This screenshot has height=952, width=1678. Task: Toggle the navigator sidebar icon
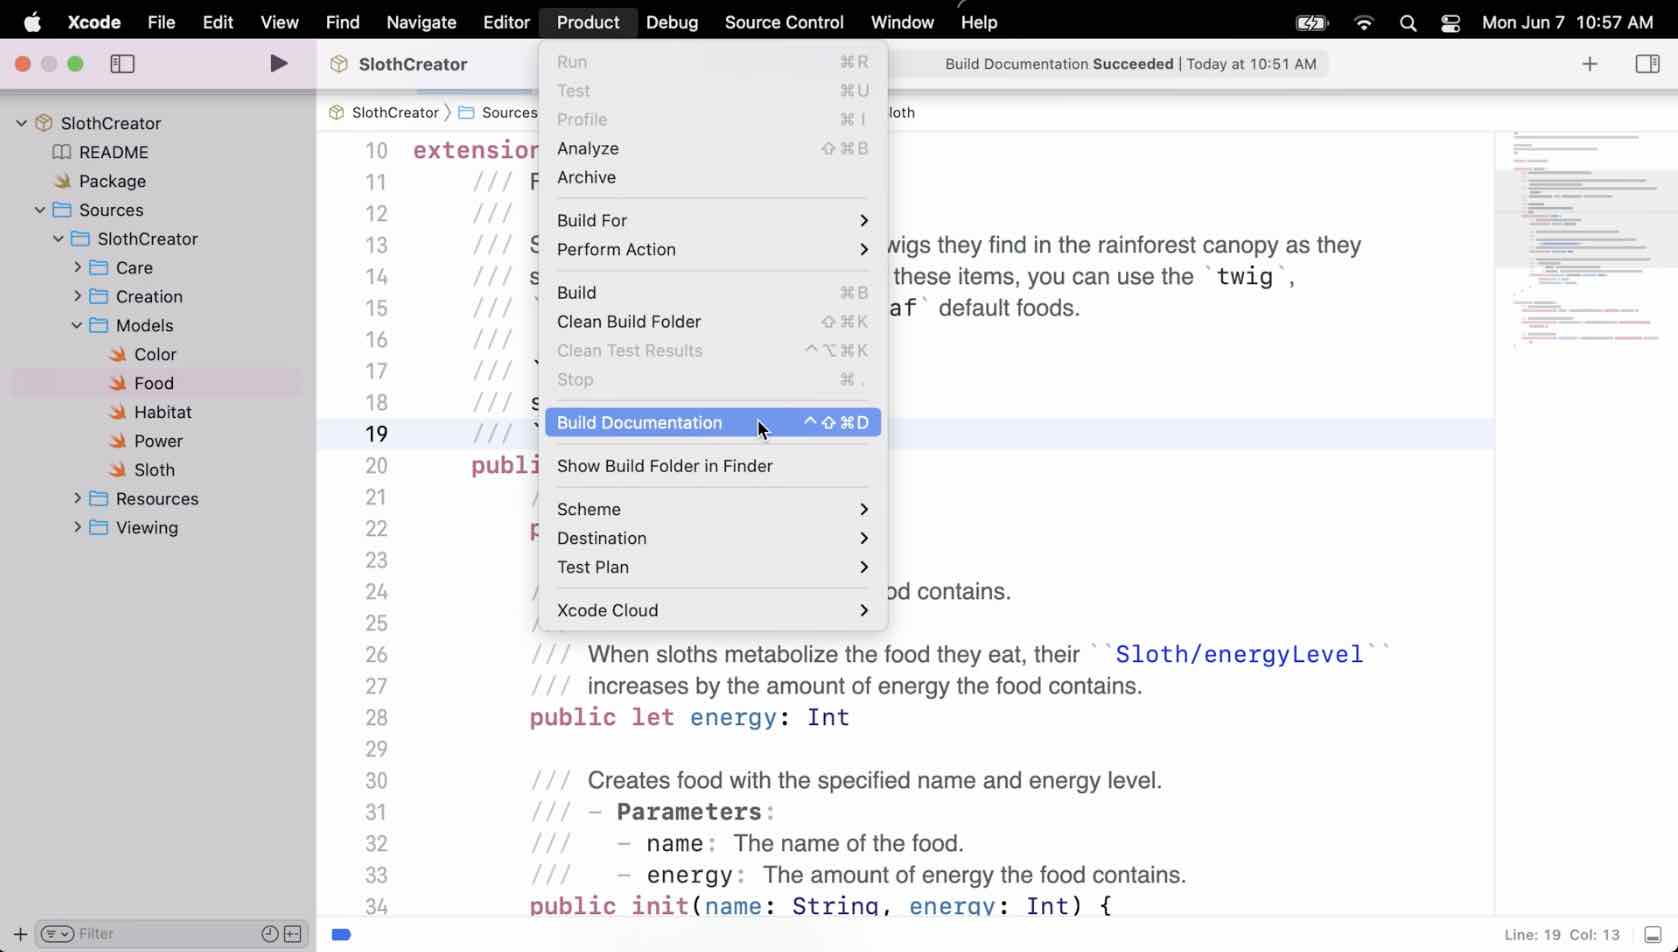(x=122, y=64)
